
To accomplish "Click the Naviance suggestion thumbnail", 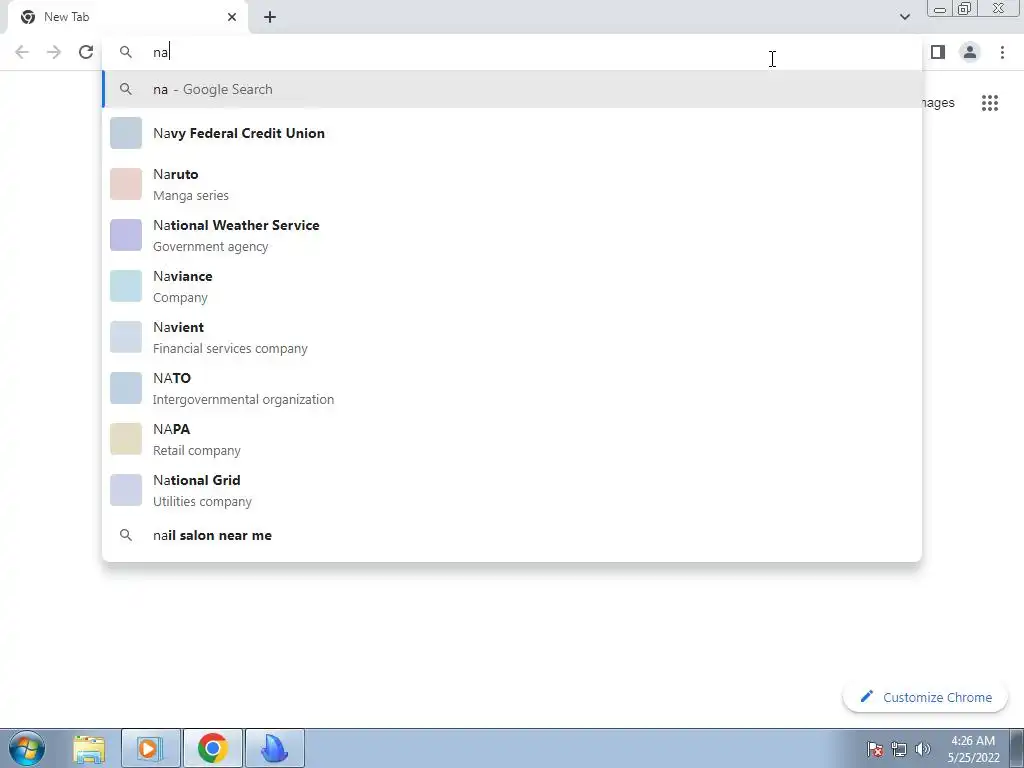I will (x=126, y=286).
